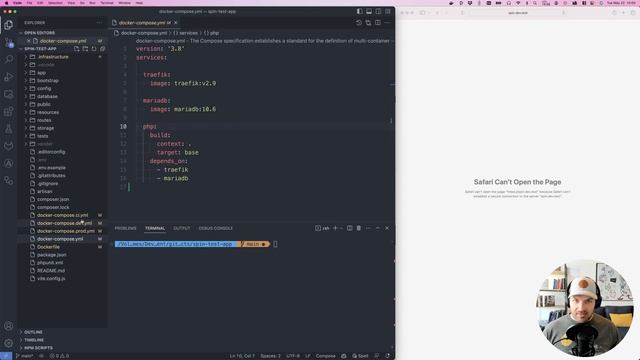Open the Dockerfile in file tree
Screen dimensions: 640x360
pyautogui.click(x=48, y=247)
